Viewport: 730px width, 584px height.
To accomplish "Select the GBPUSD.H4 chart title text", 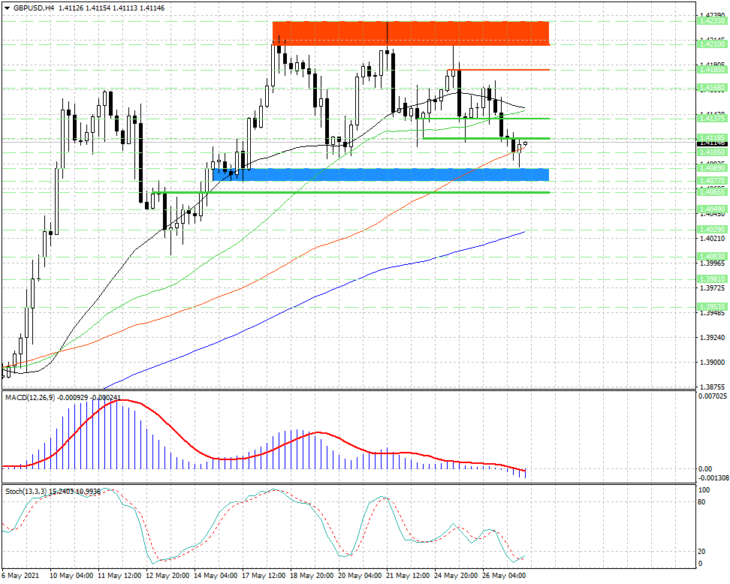I will pos(30,8).
